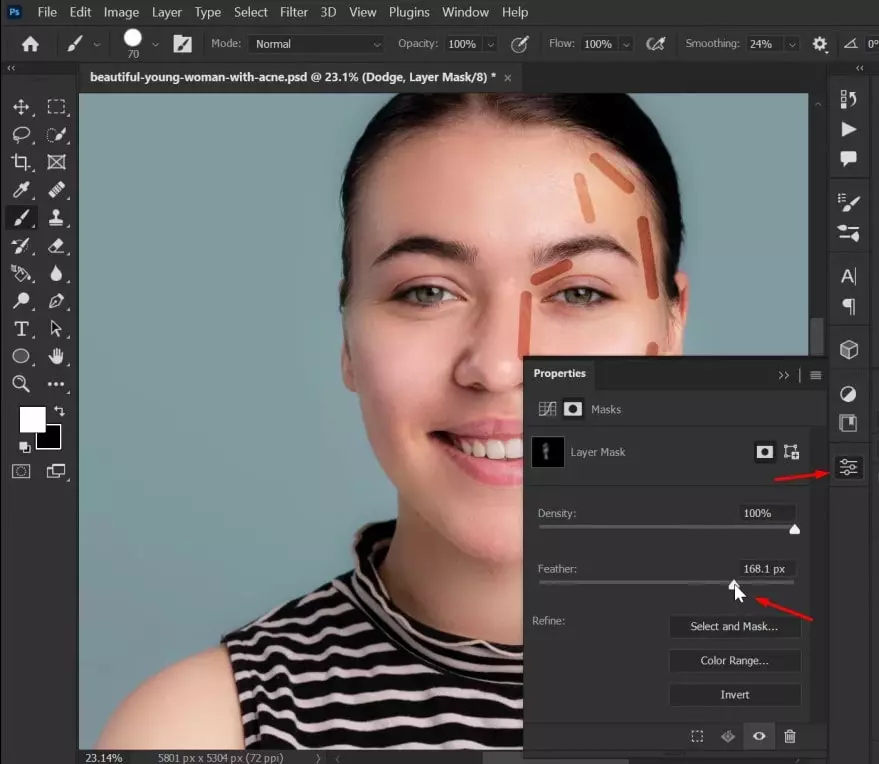Open the Layer menu

[166, 12]
